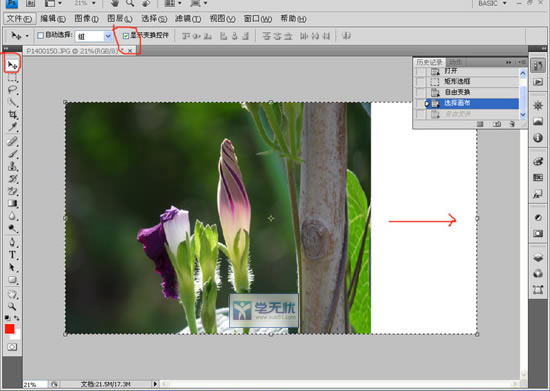Viewport: 550px width, 391px height.
Task: Expand the status bar info arrow
Action: (155, 384)
